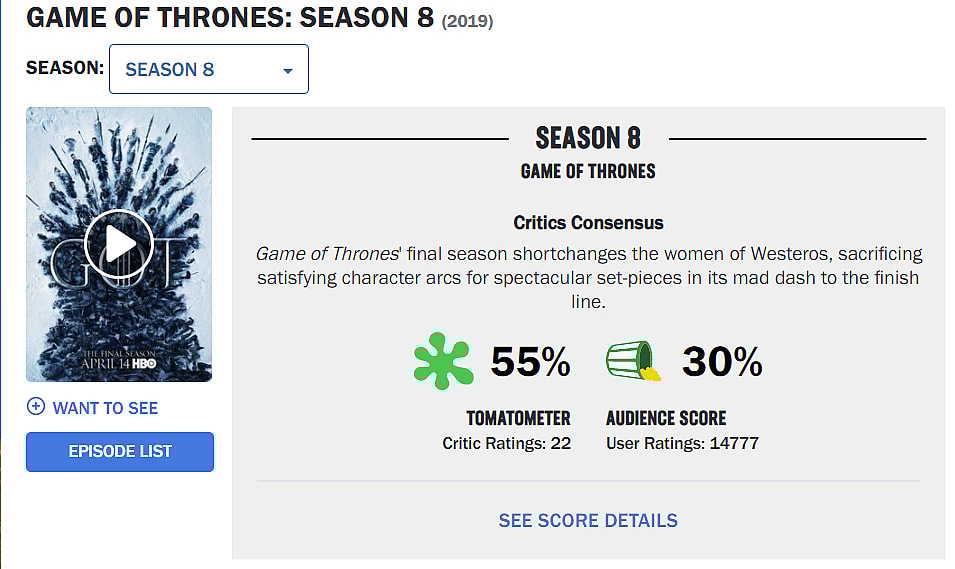Click the page title Game of Thrones: Season 8
The width and height of the screenshot is (955, 569).
pos(228,19)
